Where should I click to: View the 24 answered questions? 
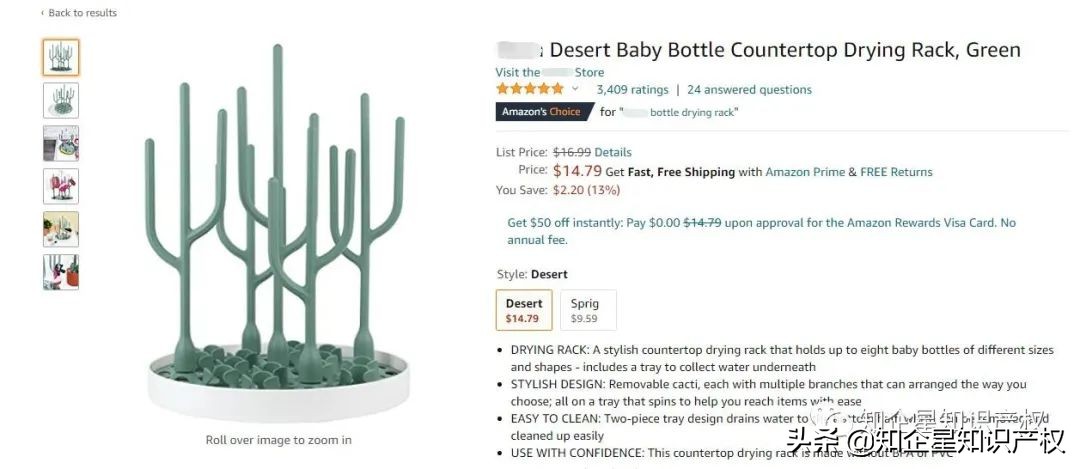click(749, 89)
